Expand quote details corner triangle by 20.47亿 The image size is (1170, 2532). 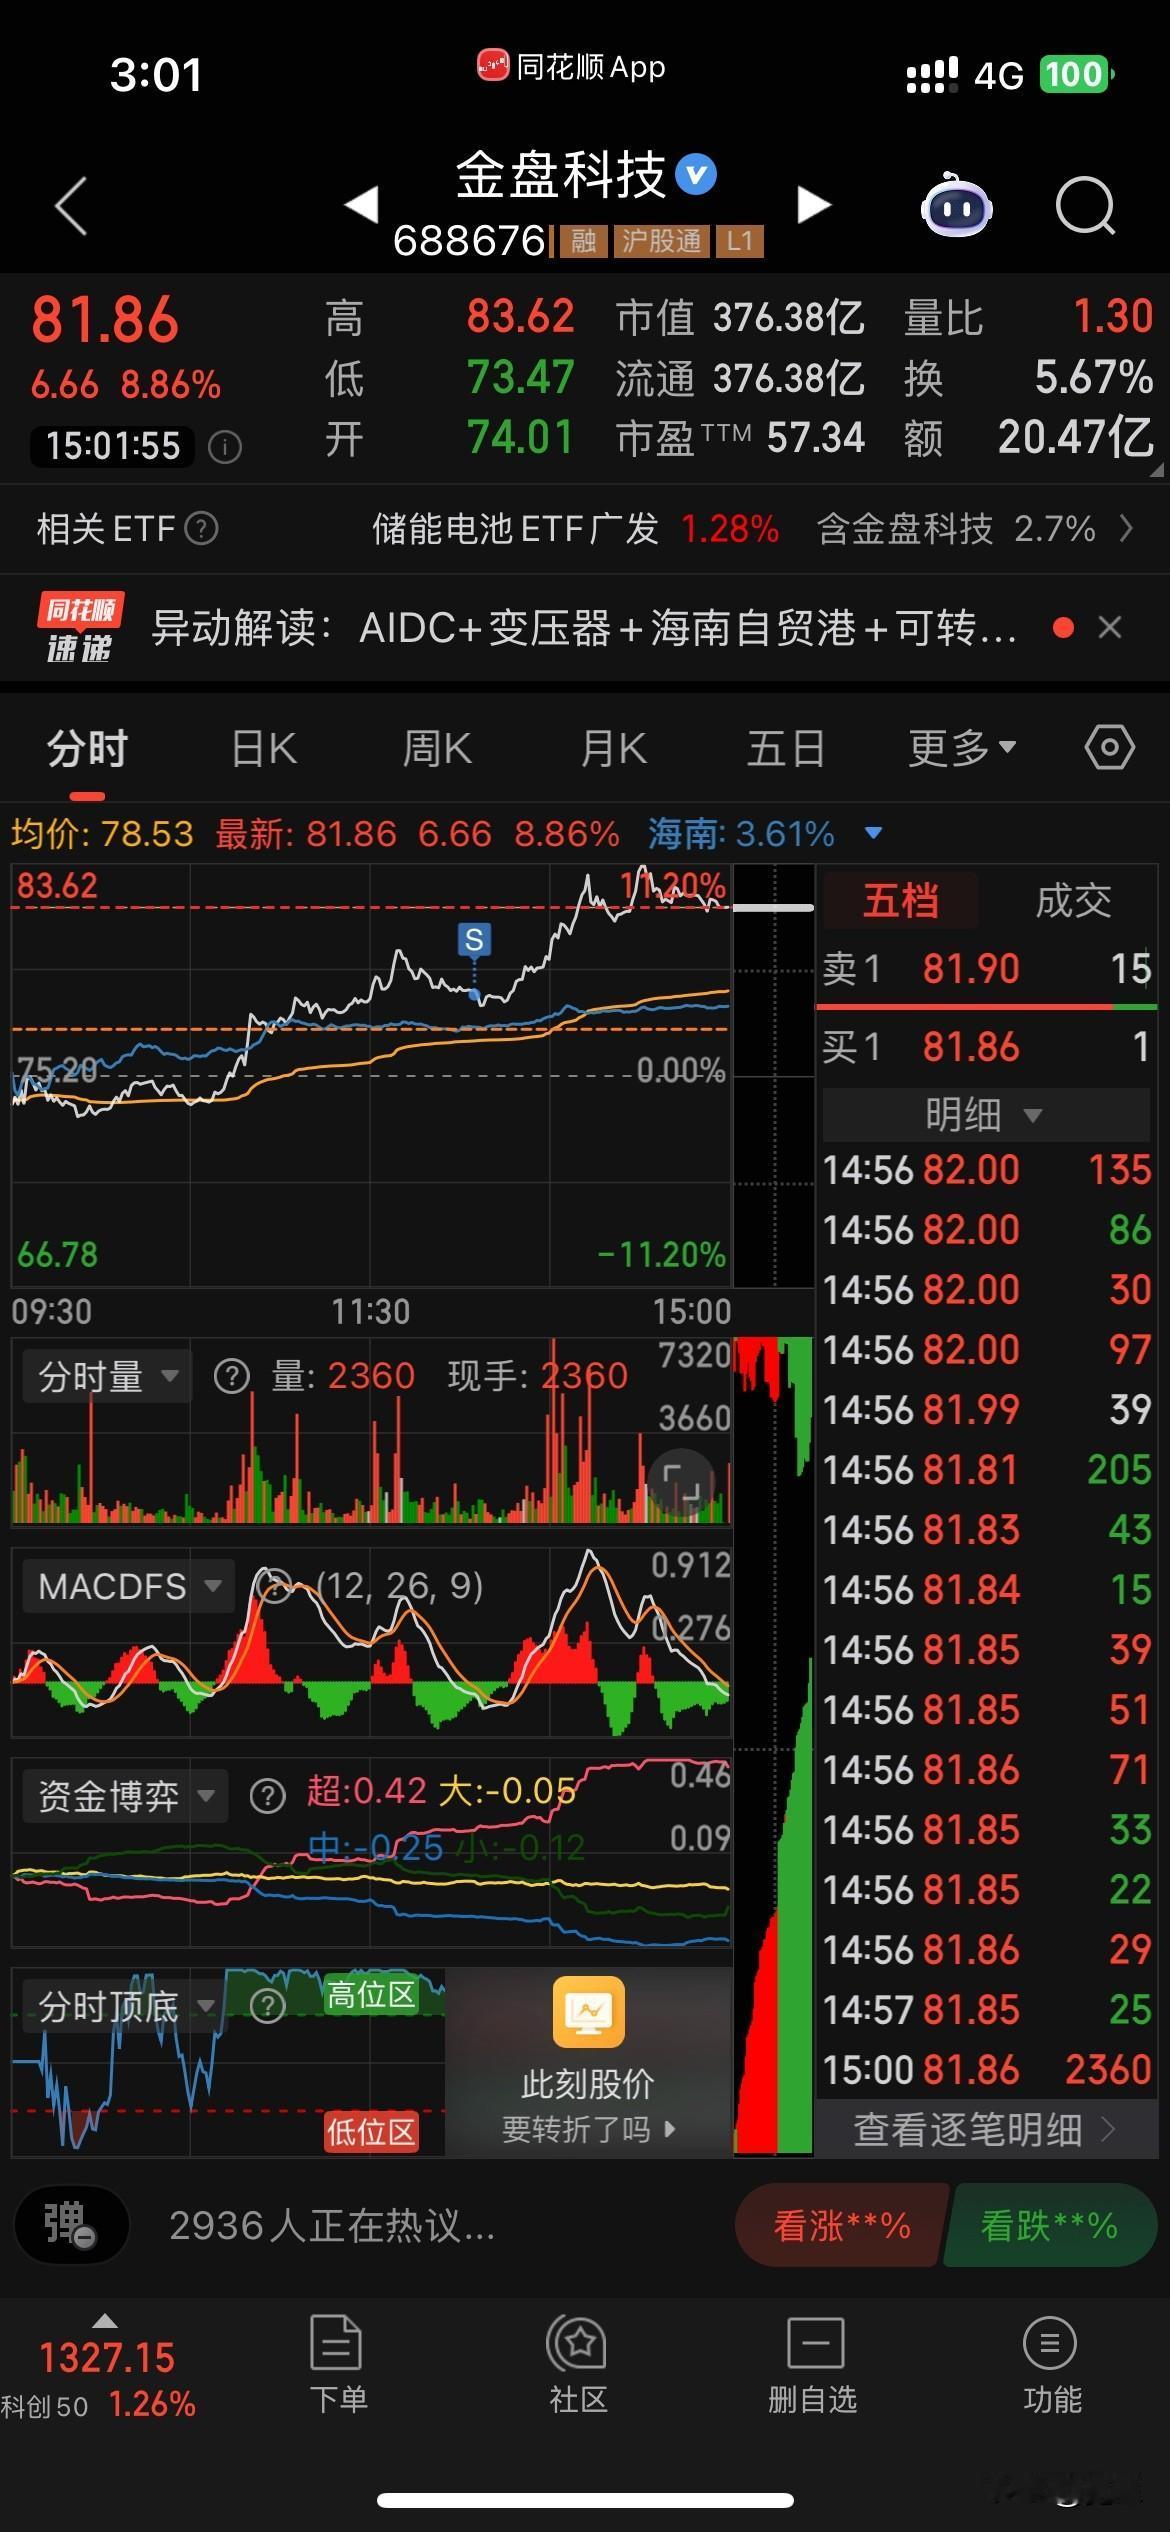point(1157,469)
